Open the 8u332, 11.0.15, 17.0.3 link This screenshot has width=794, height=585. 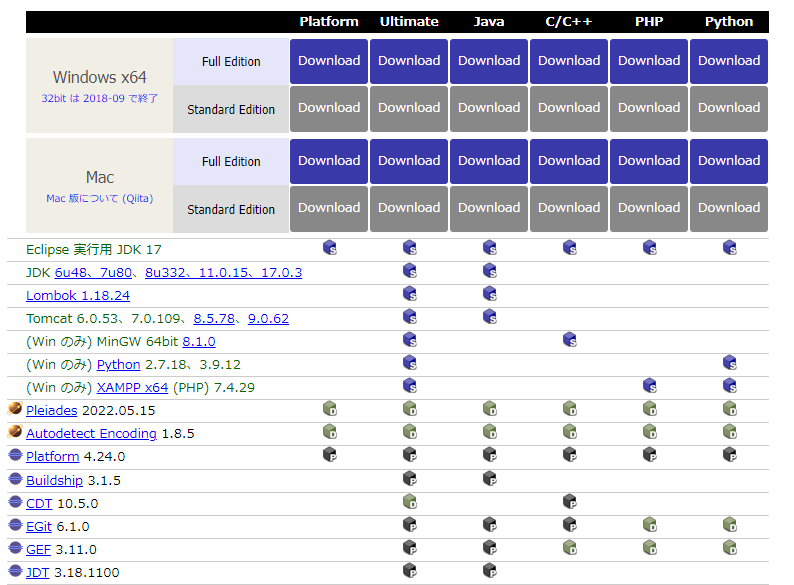[223, 272]
